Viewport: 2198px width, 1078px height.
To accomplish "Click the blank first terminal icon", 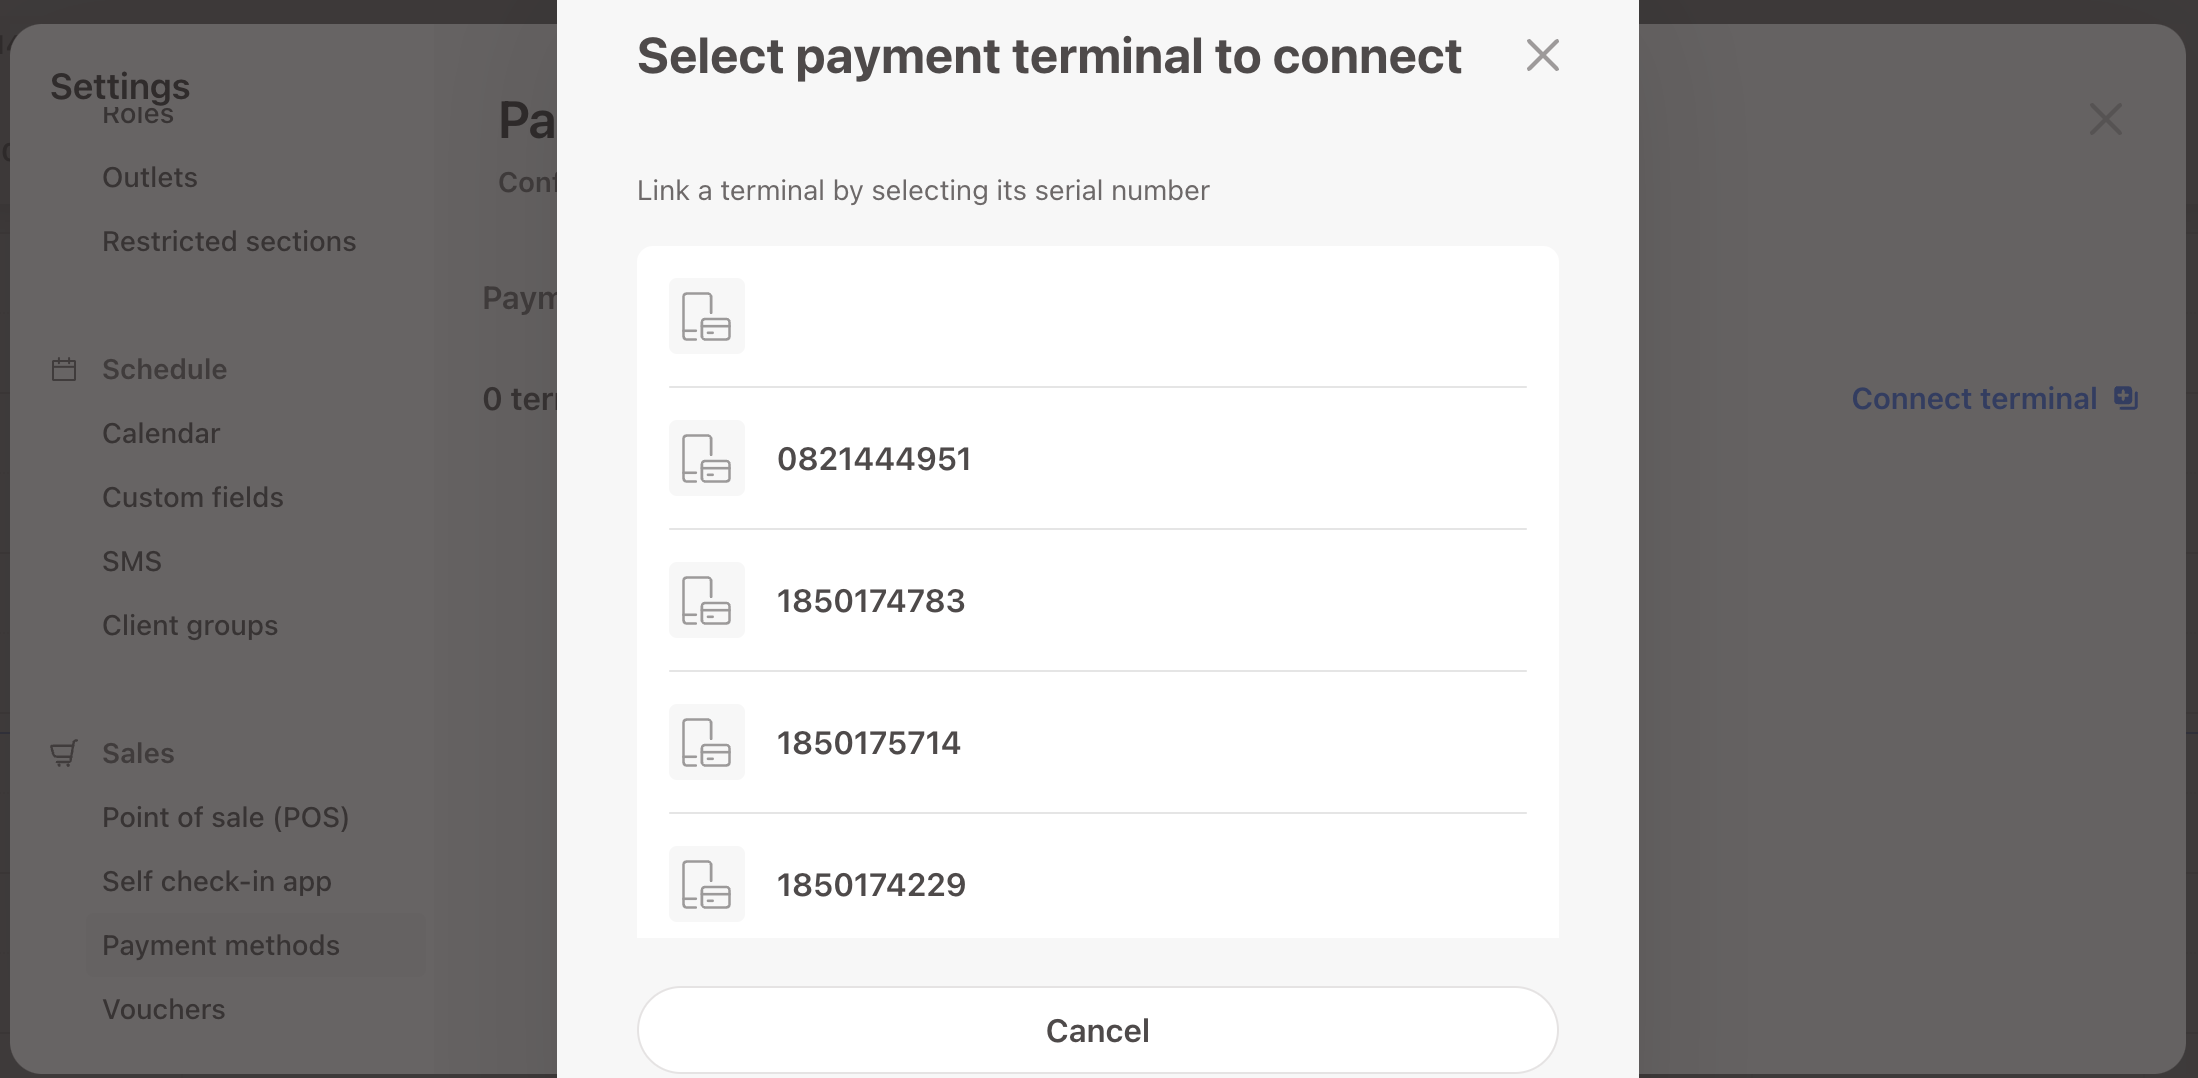I will 707,316.
